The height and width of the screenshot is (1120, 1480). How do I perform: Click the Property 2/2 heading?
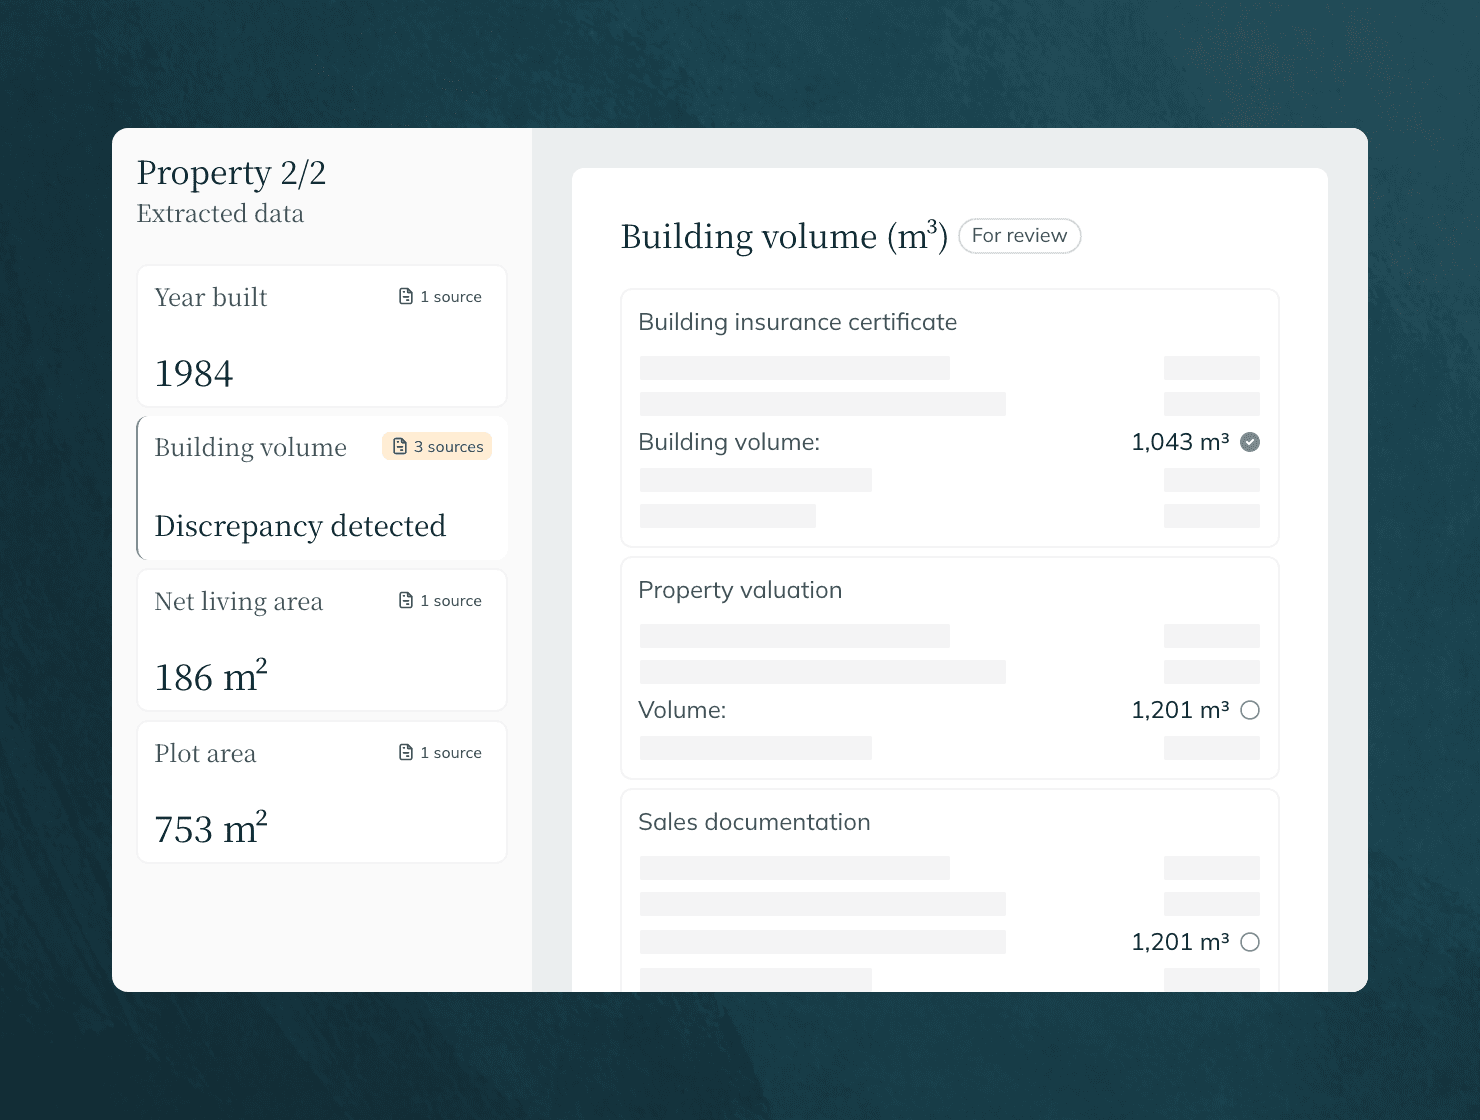tap(231, 173)
